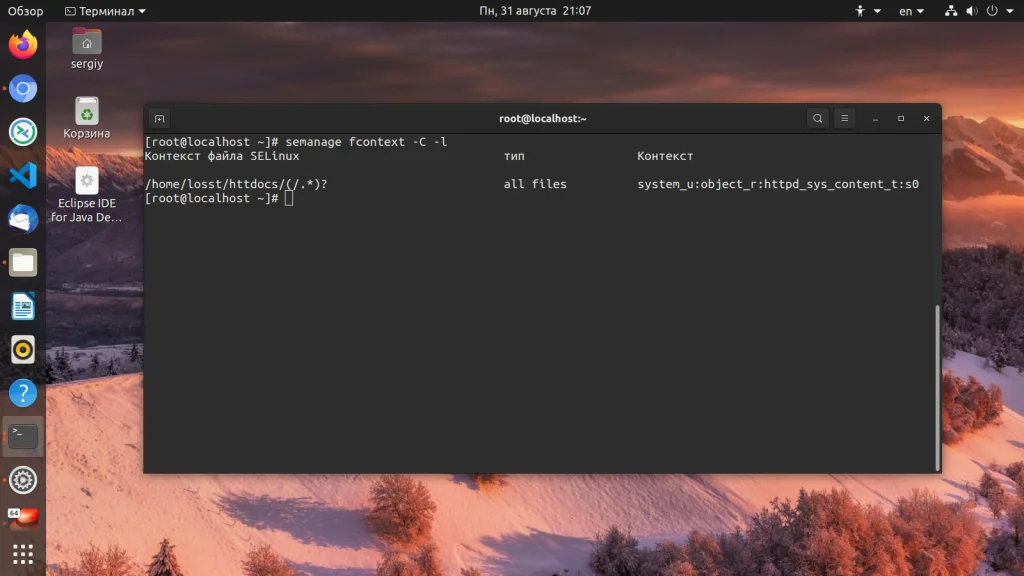Click the terminal prompt cursor line
This screenshot has height=576, width=1024.
pyautogui.click(x=219, y=199)
